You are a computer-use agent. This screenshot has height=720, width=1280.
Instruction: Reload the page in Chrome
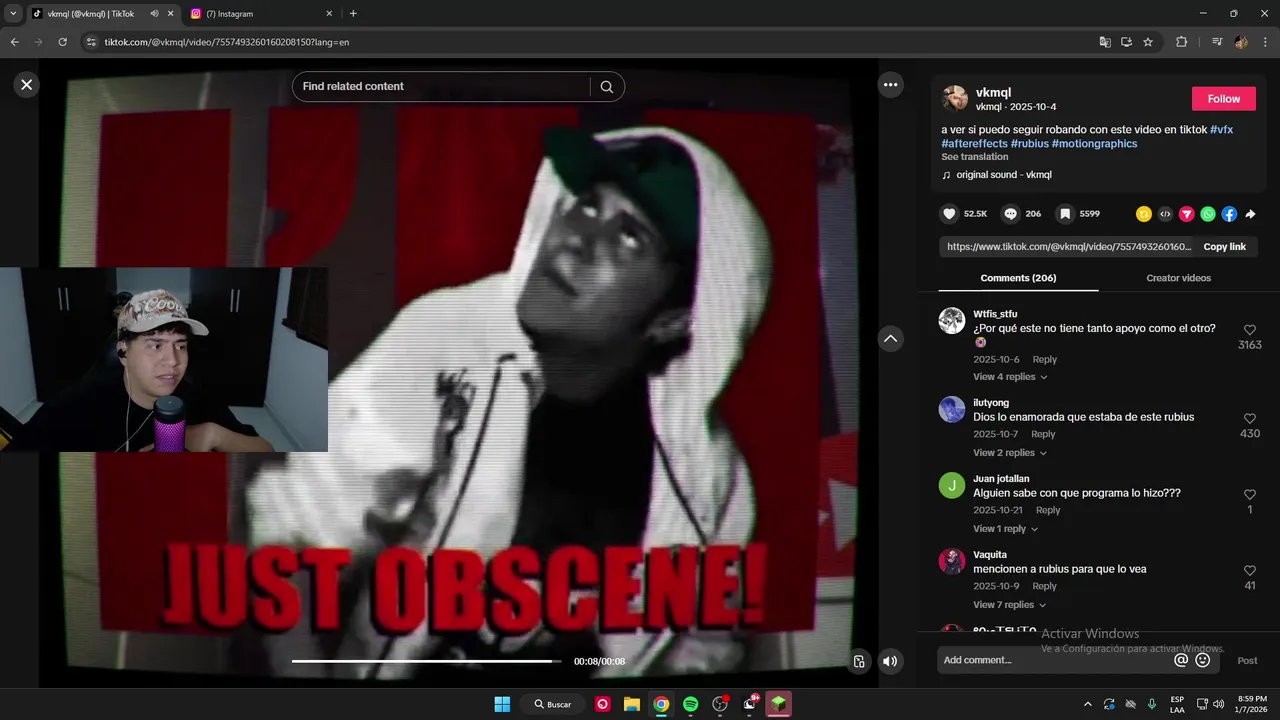tap(62, 42)
